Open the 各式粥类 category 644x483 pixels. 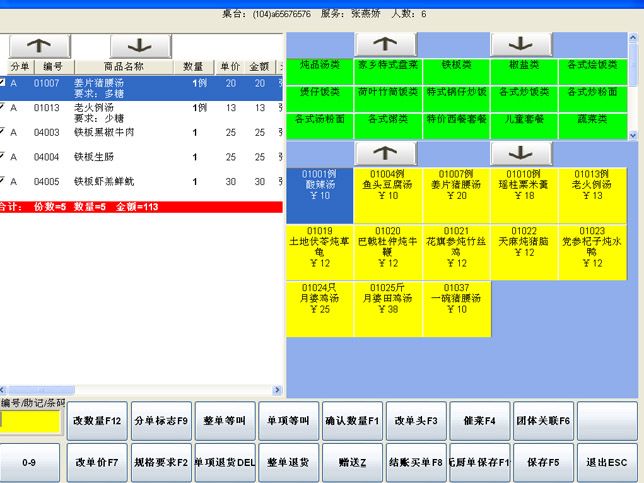[x=387, y=119]
